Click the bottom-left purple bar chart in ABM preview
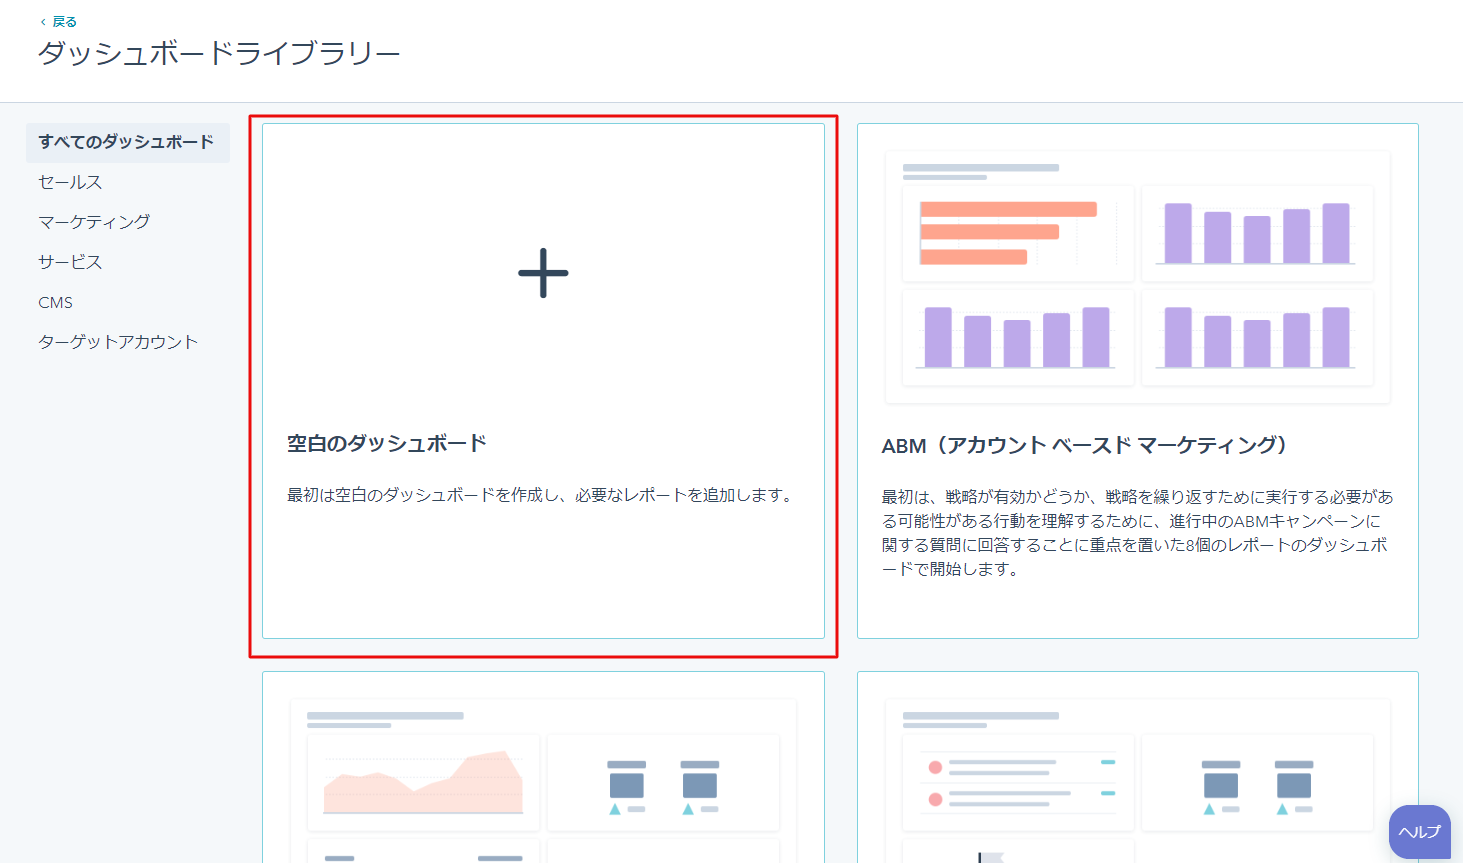1463x863 pixels. (1017, 337)
